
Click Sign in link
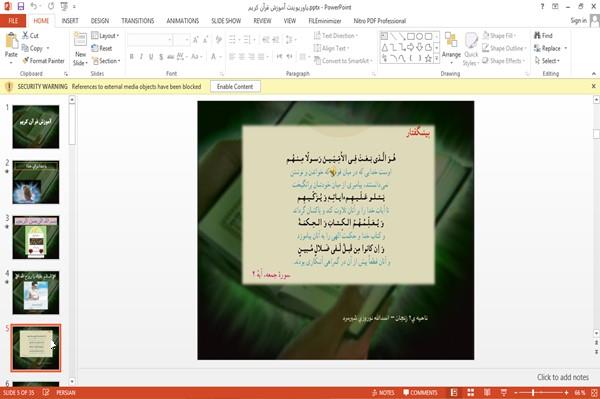click(x=578, y=21)
